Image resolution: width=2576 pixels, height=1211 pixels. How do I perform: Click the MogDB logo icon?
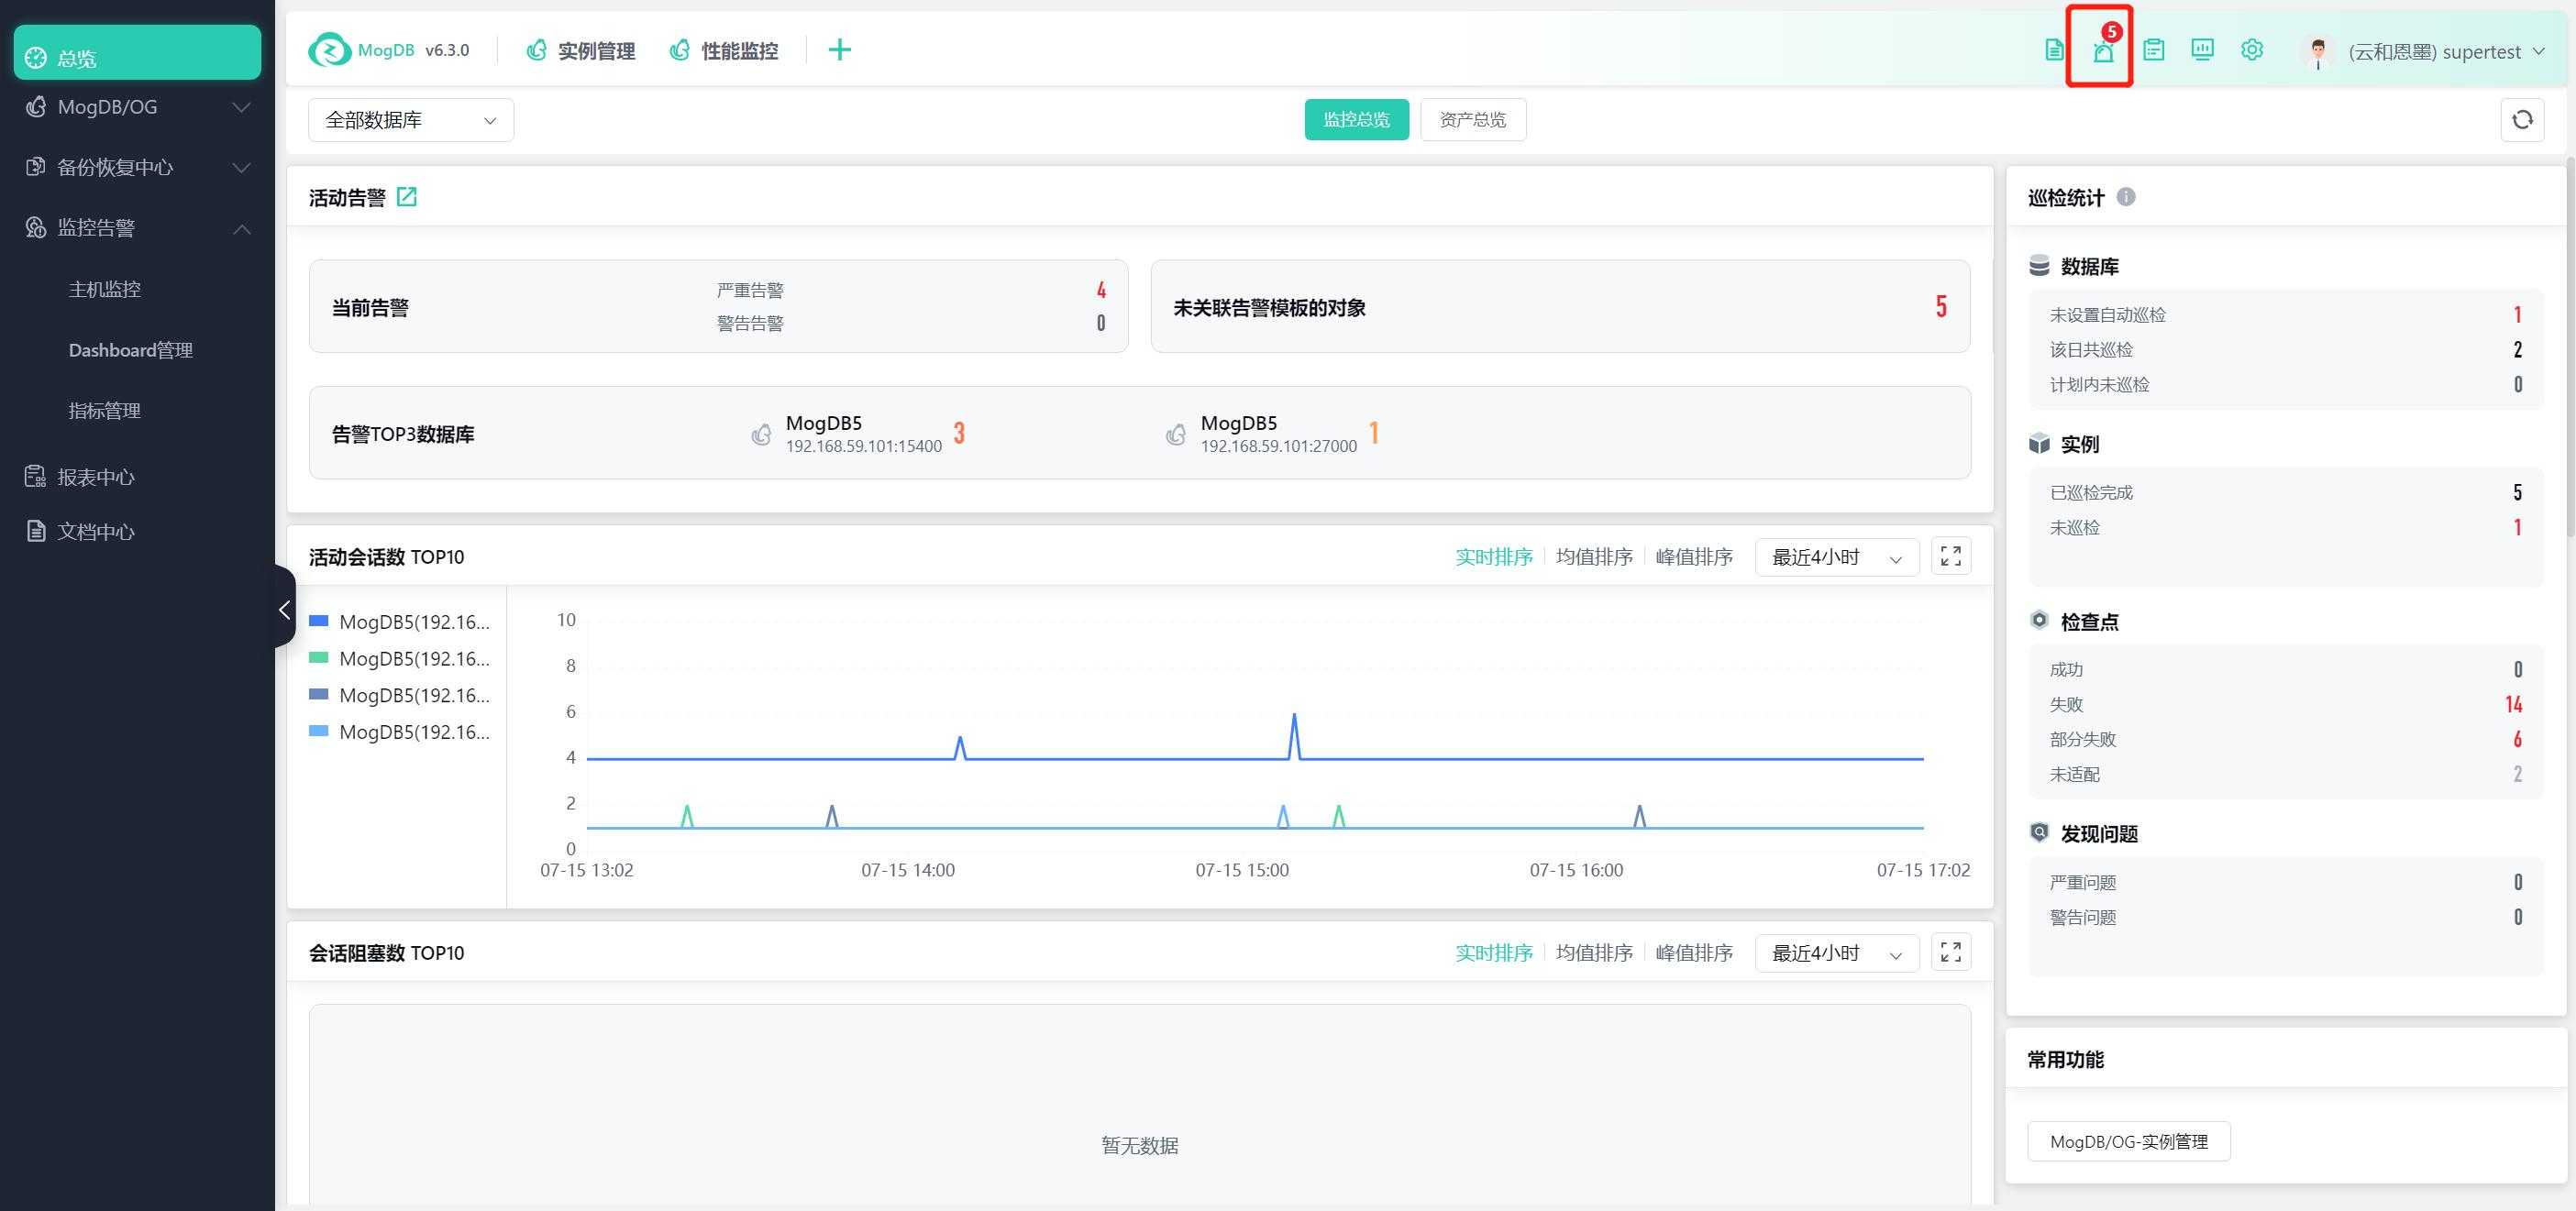(329, 50)
